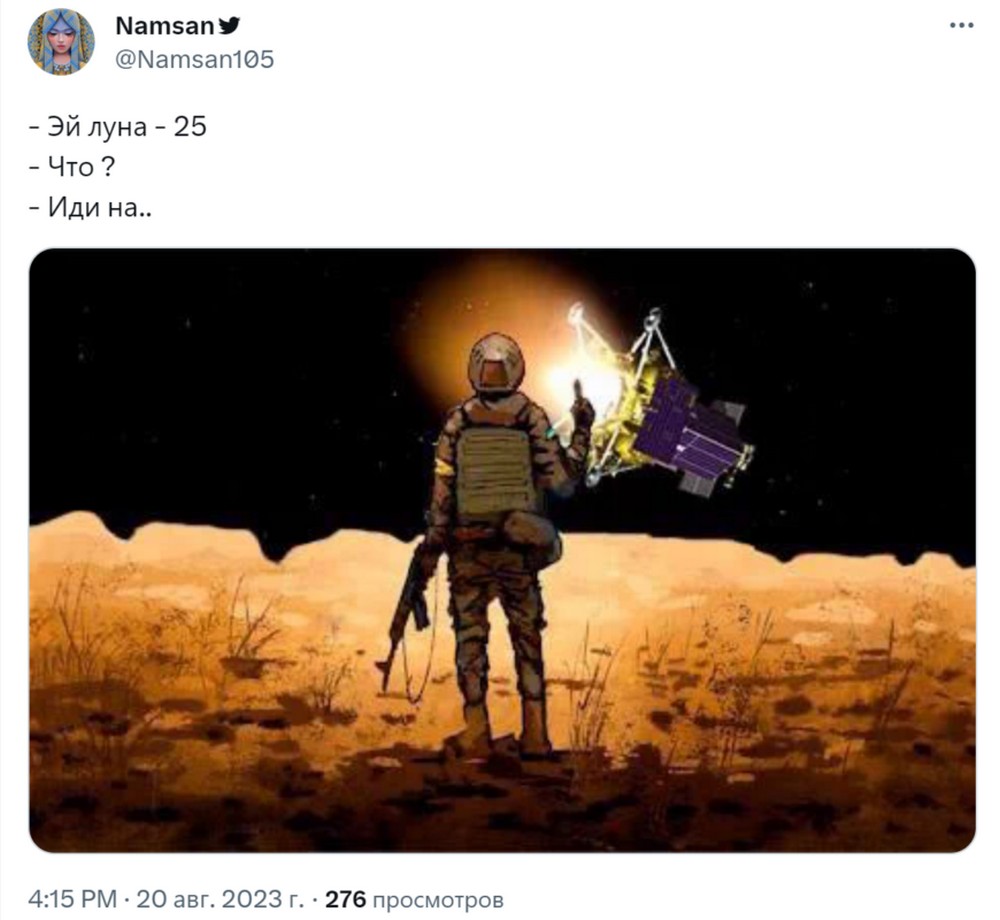Open the Namsan display name link

point(165,26)
